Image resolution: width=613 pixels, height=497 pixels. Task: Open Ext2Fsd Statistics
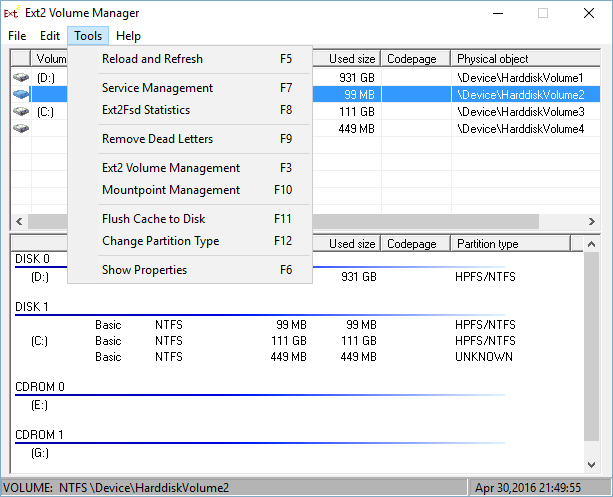point(190,110)
